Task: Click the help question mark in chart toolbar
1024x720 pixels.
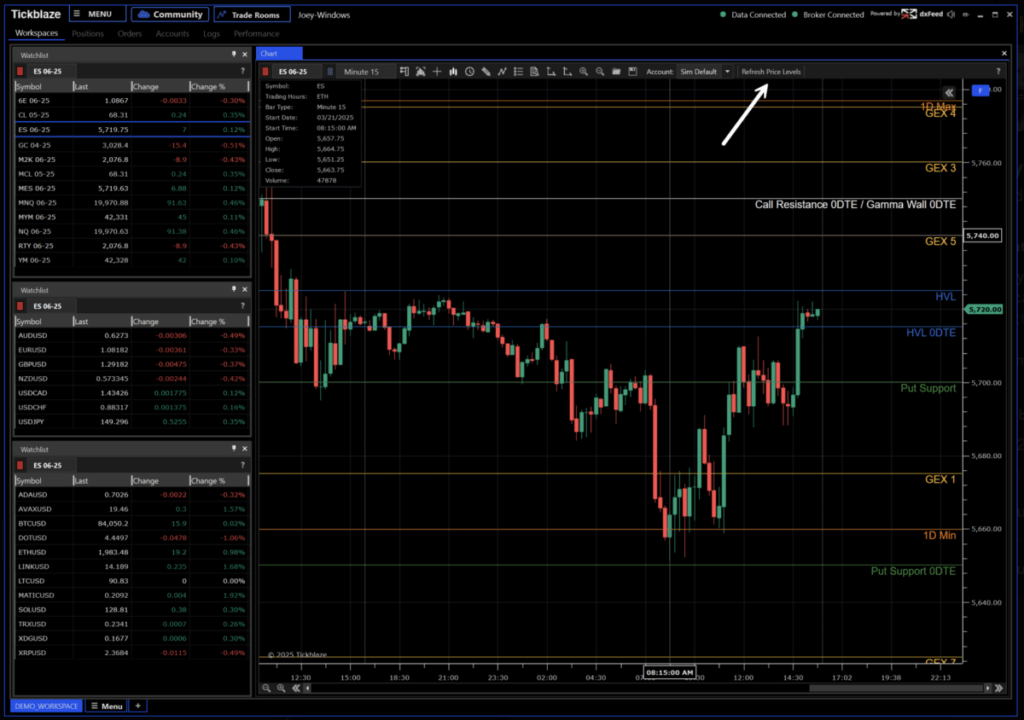Action: point(997,72)
